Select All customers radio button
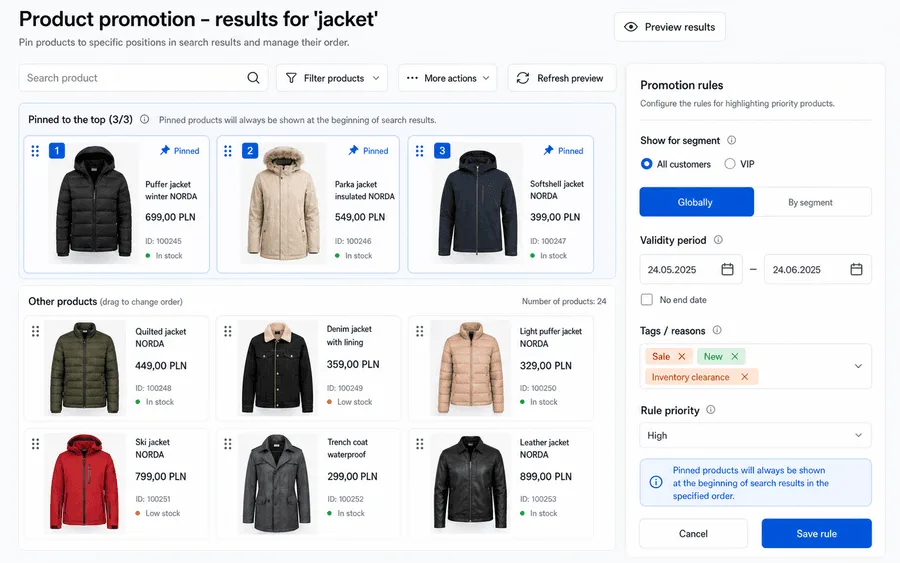This screenshot has height=563, width=900. pos(646,164)
